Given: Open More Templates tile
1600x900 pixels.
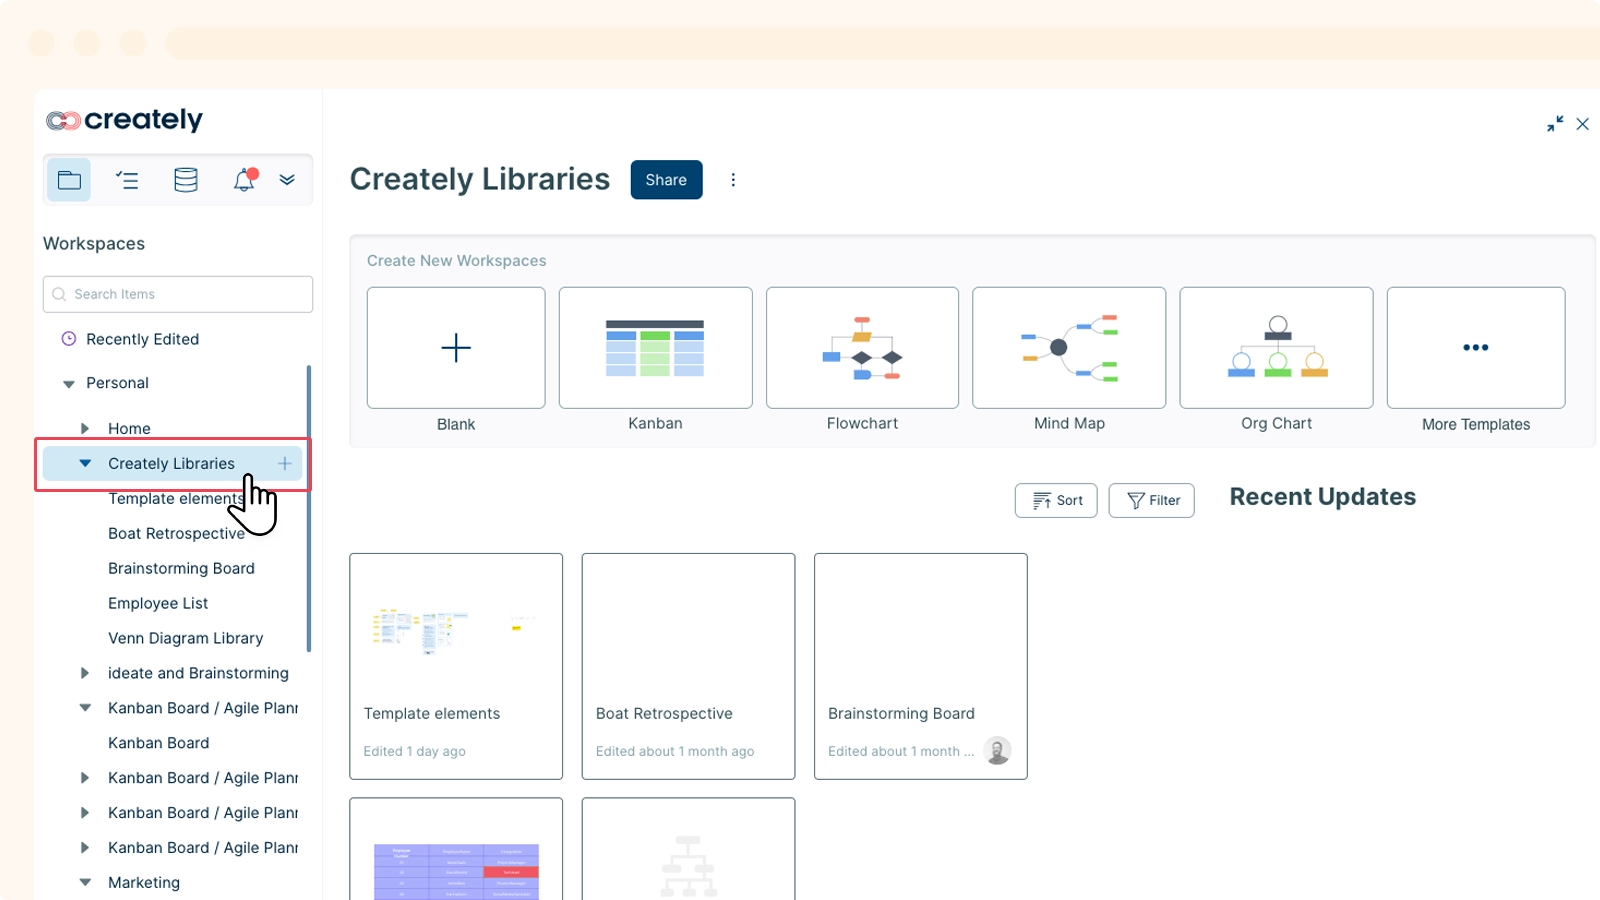Looking at the screenshot, I should (x=1476, y=348).
